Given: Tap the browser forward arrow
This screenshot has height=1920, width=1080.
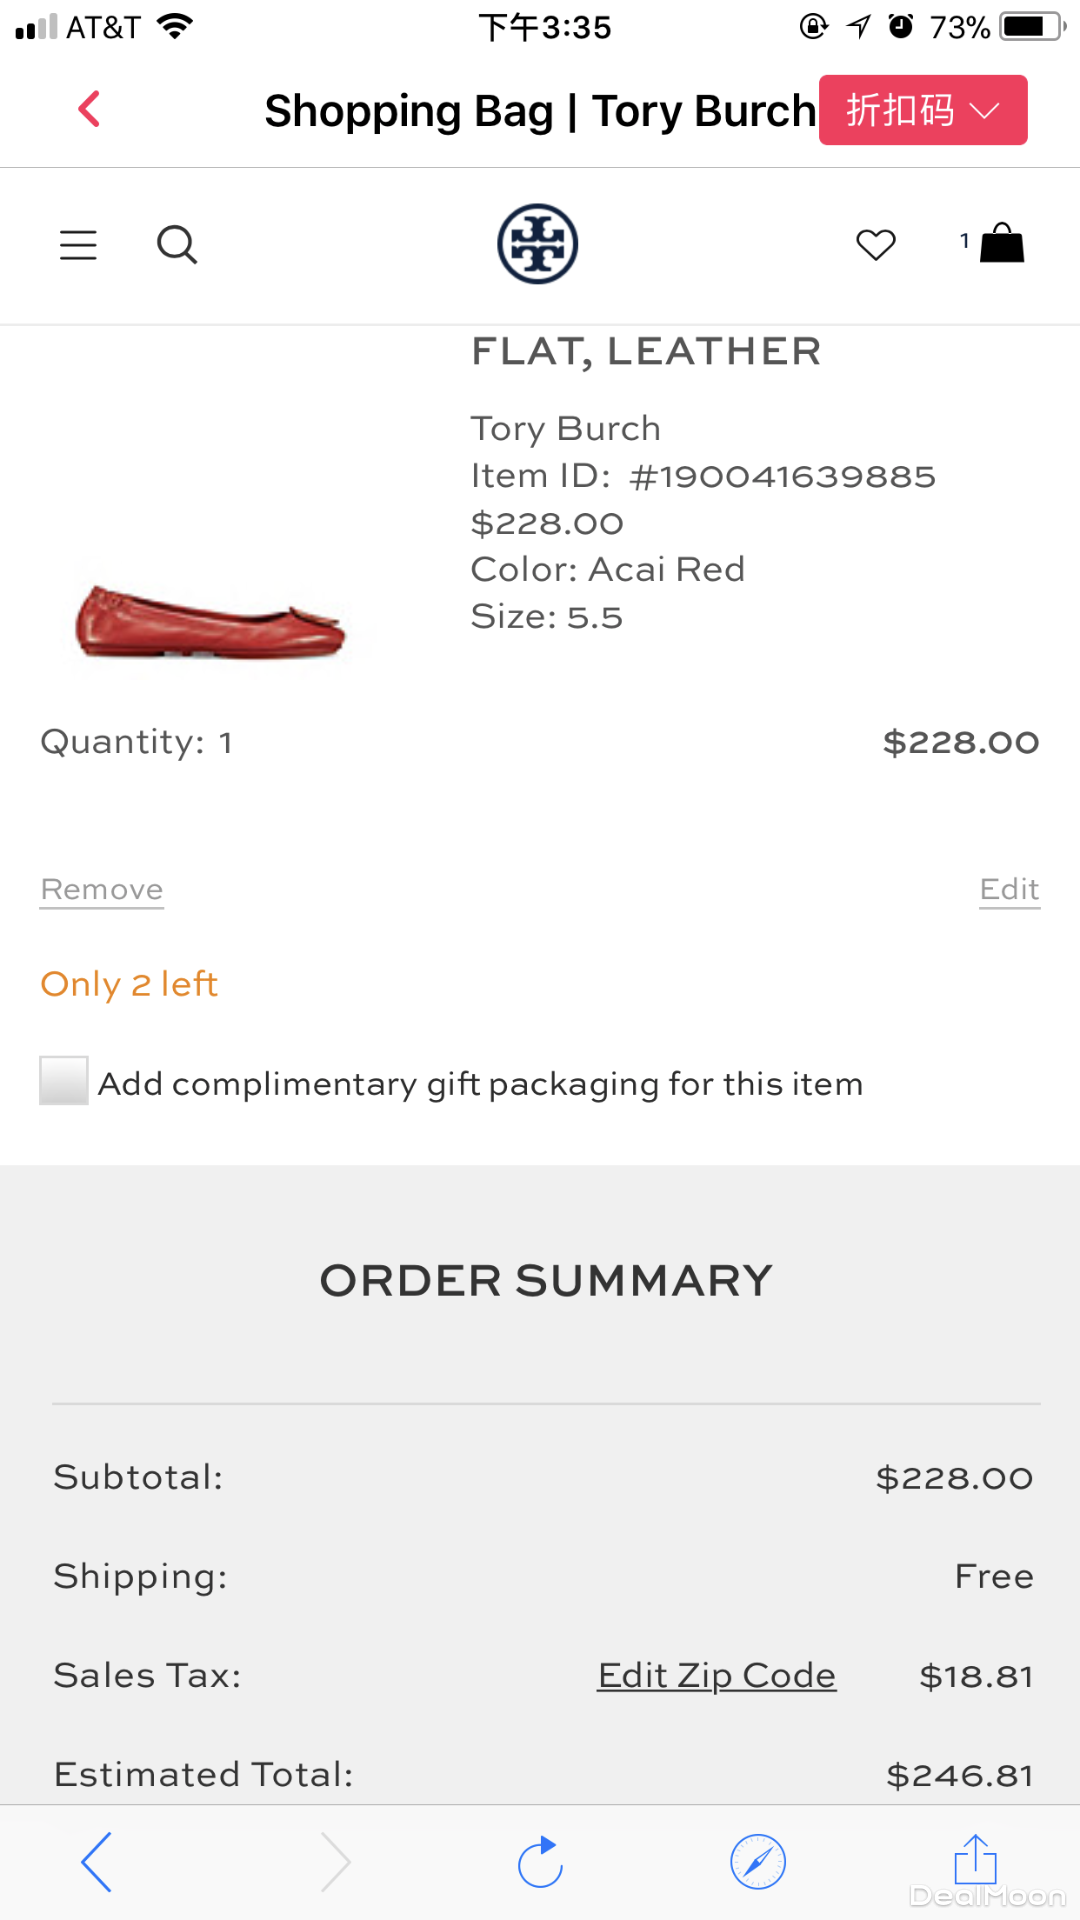Looking at the screenshot, I should pyautogui.click(x=335, y=1862).
